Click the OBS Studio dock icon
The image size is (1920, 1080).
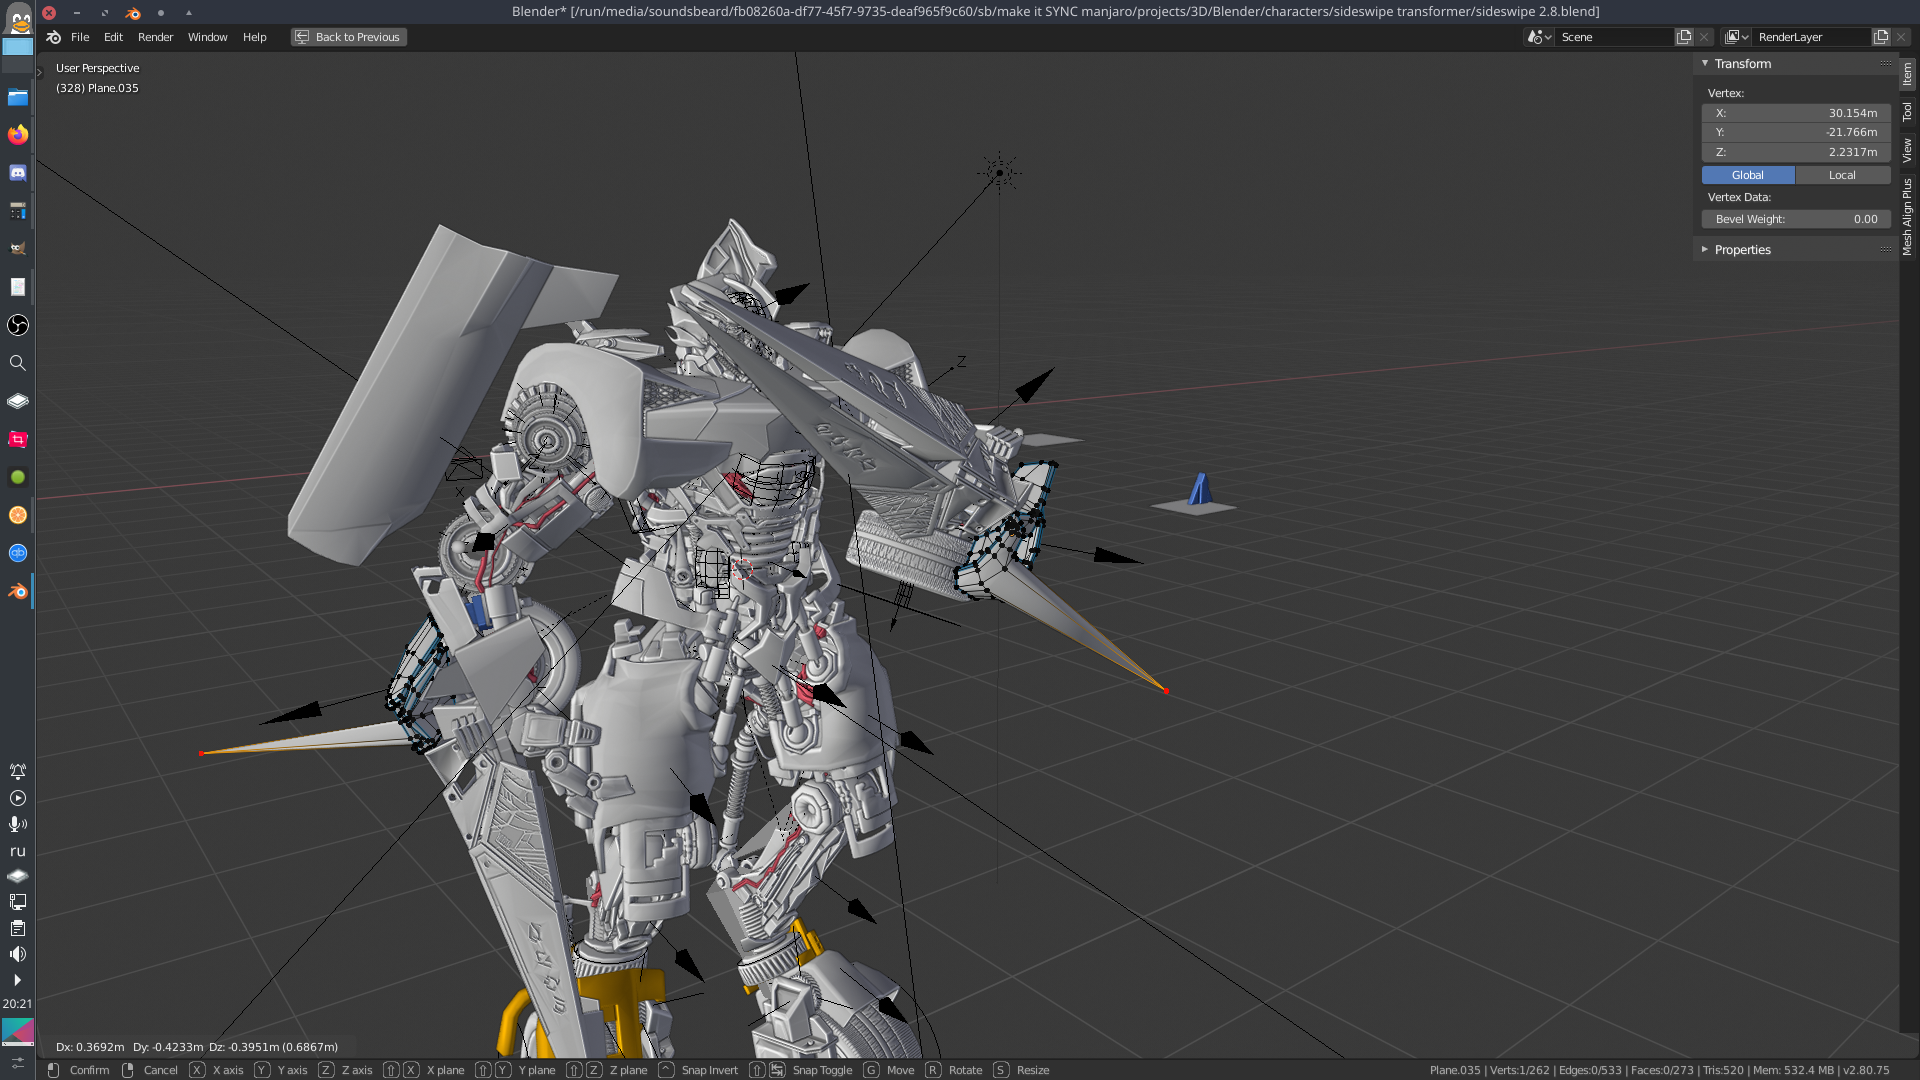coord(18,325)
